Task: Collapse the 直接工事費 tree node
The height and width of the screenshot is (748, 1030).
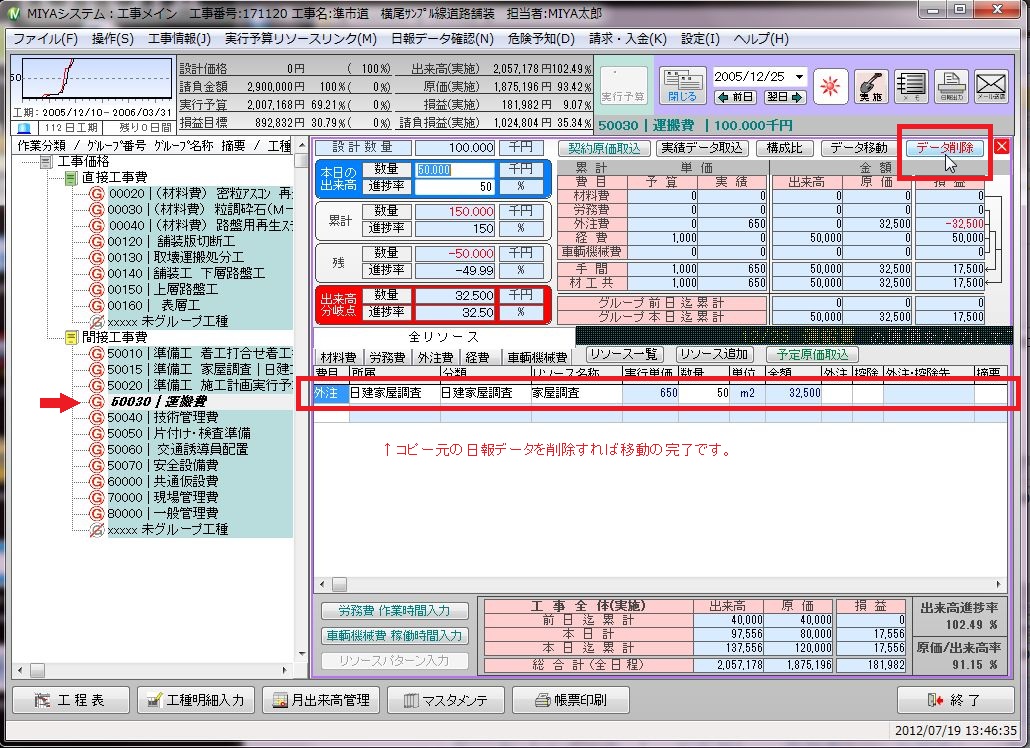Action: pos(71,178)
